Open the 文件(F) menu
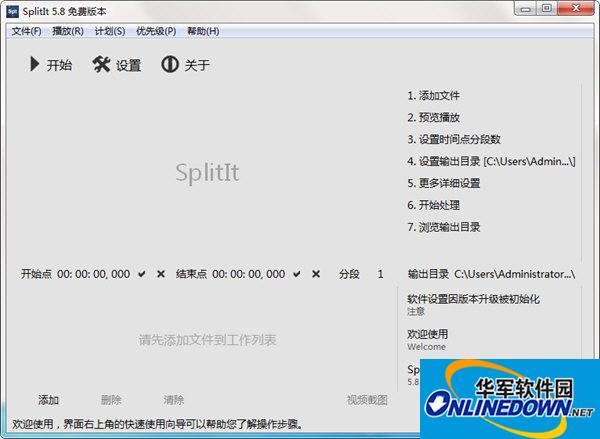 pos(26,31)
